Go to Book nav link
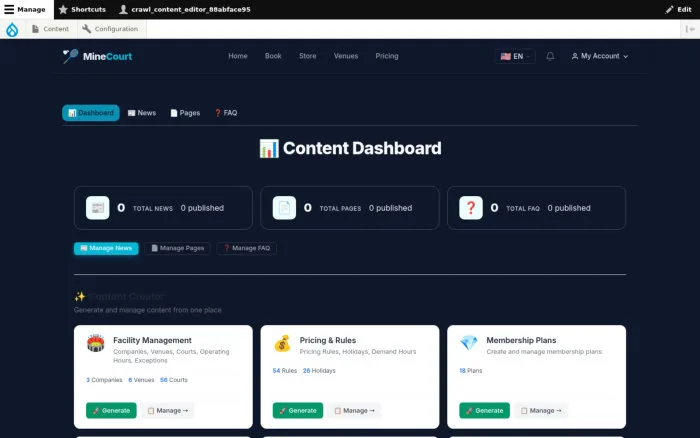700x438 pixels. click(x=273, y=56)
